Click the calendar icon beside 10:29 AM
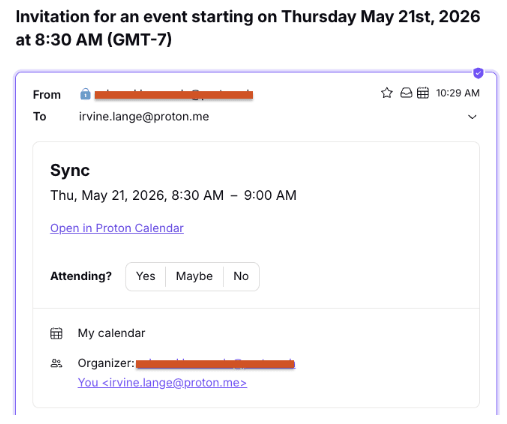 tap(423, 93)
